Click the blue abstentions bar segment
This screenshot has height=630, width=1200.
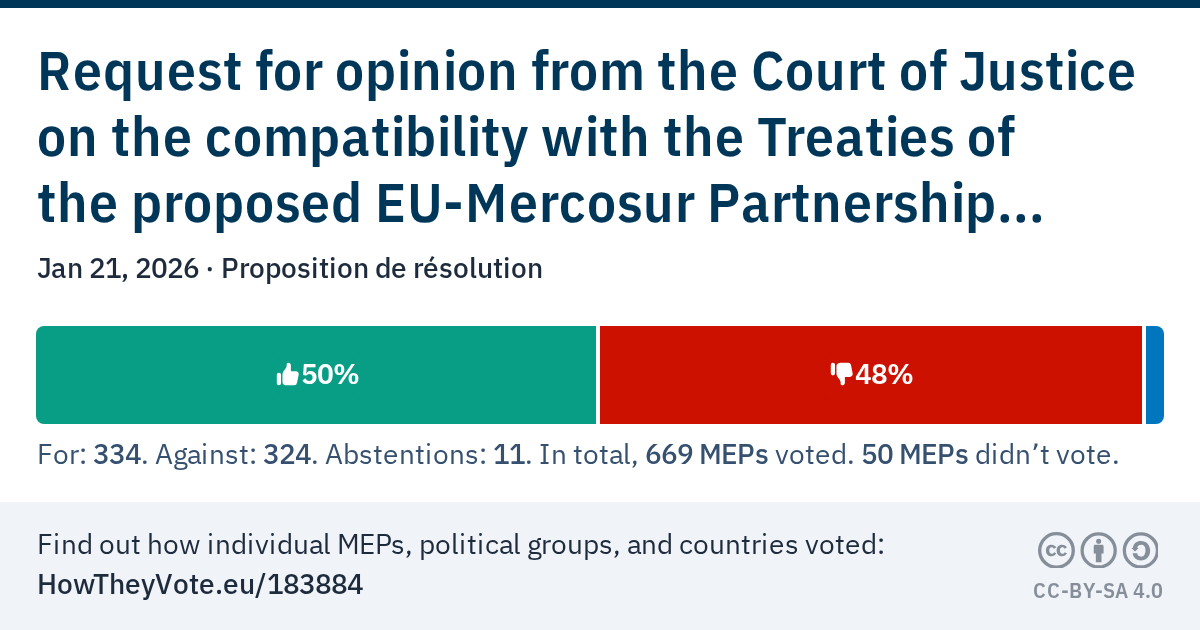[1154, 375]
